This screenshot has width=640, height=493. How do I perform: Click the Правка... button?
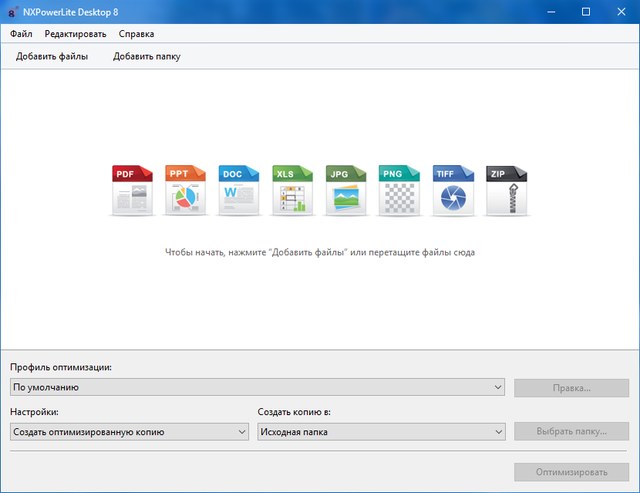pos(571,387)
